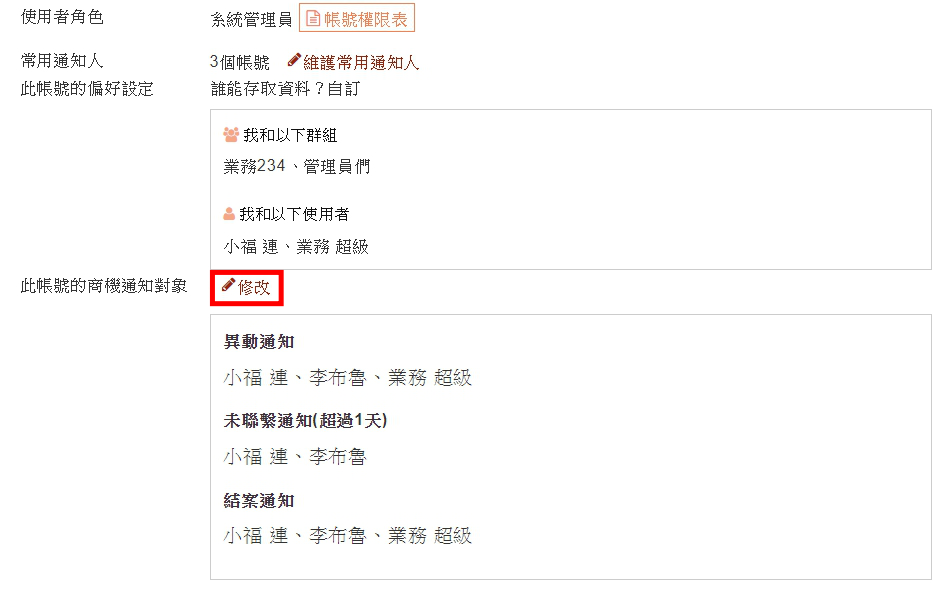The width and height of the screenshot is (941, 589).
Task: Click the pencil icon beside 維護常用通知人
Action: point(294,60)
